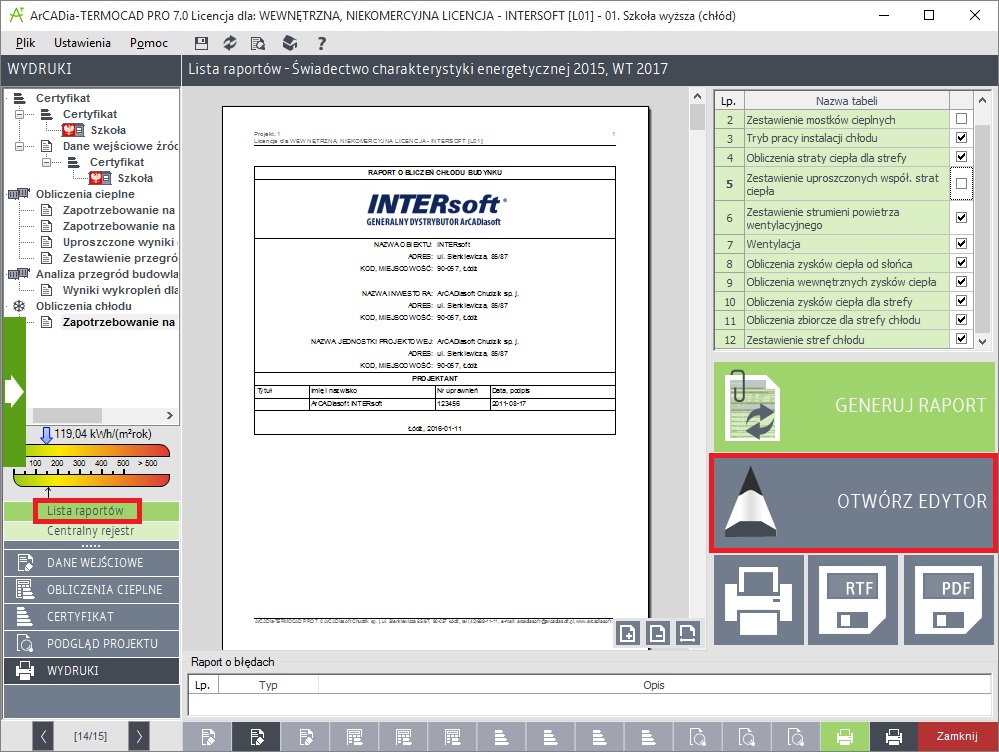999x752 pixels.
Task: Click the large printer button below Otwórz Edytor
Action: (759, 600)
